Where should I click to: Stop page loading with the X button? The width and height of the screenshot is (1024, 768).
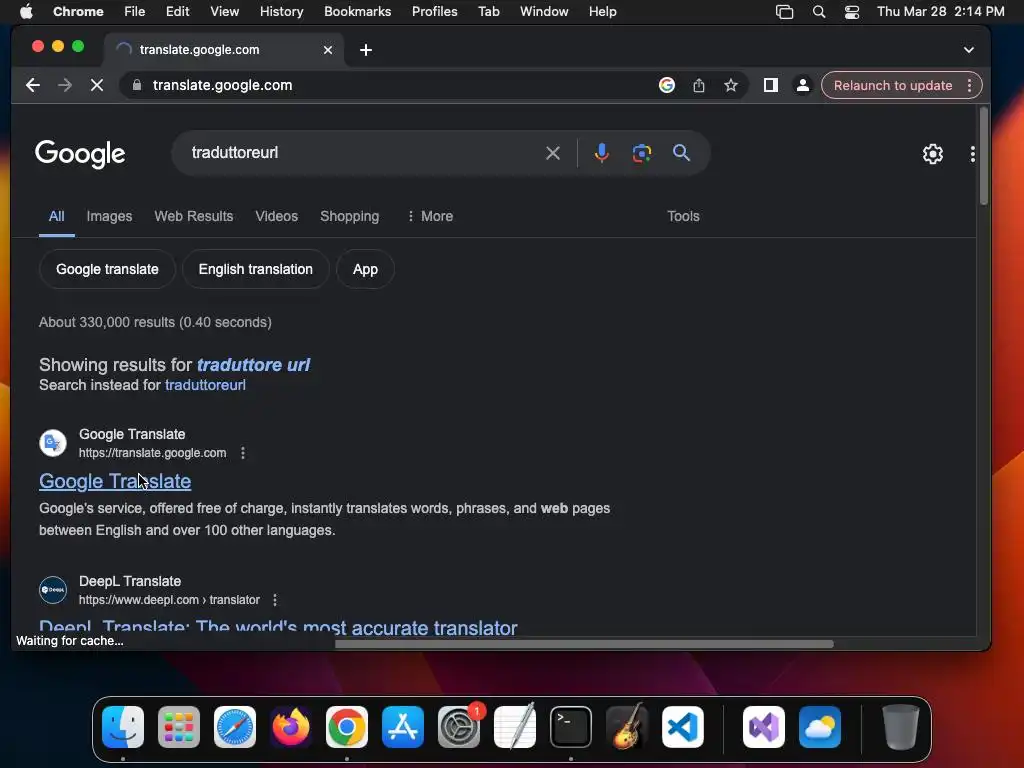(x=97, y=85)
